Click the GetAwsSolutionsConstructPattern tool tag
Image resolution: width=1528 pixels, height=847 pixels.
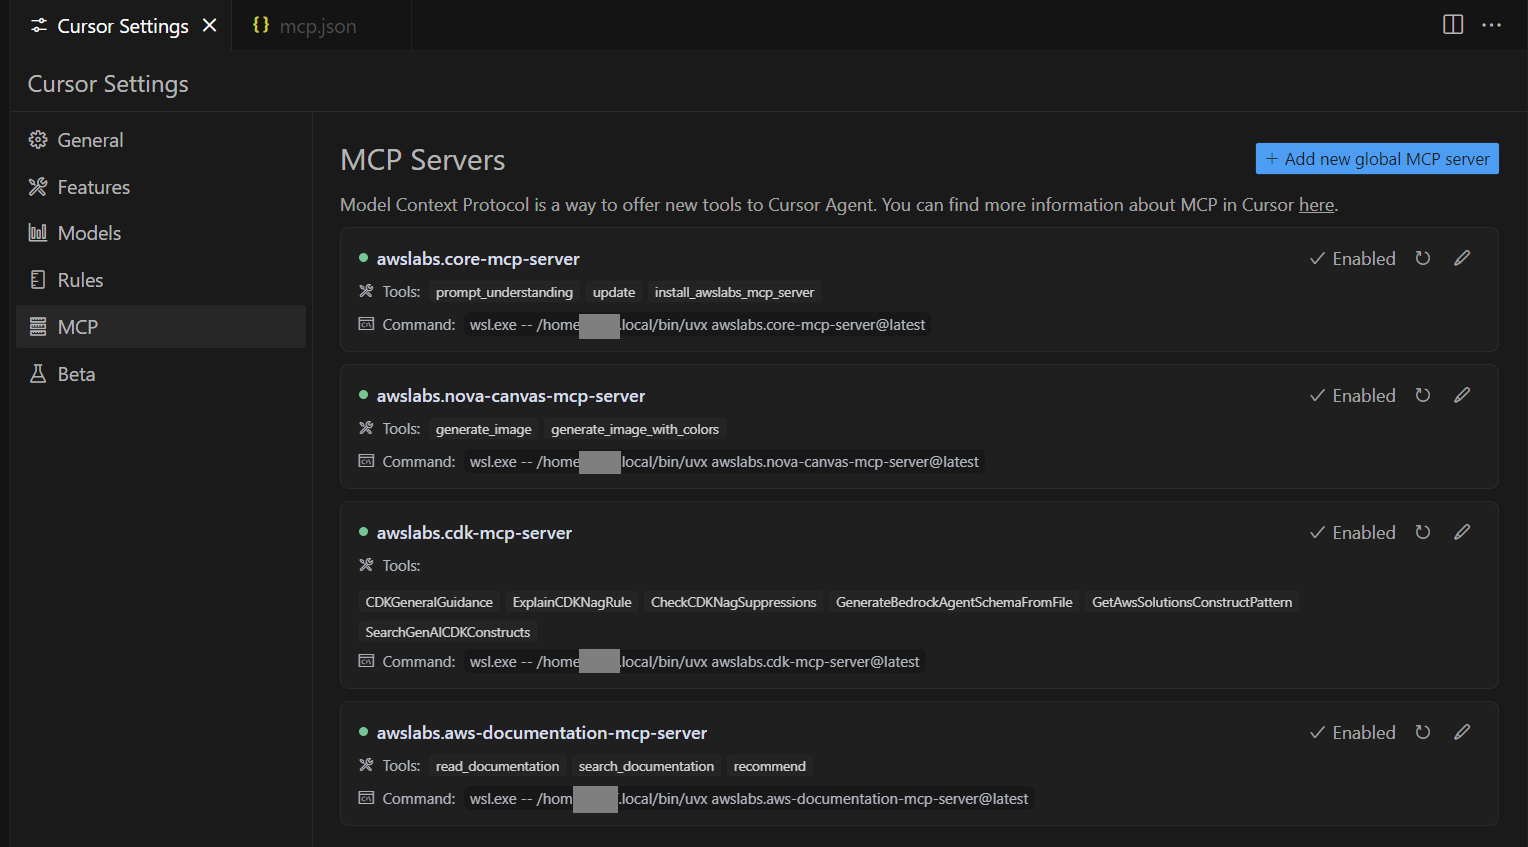click(1192, 602)
